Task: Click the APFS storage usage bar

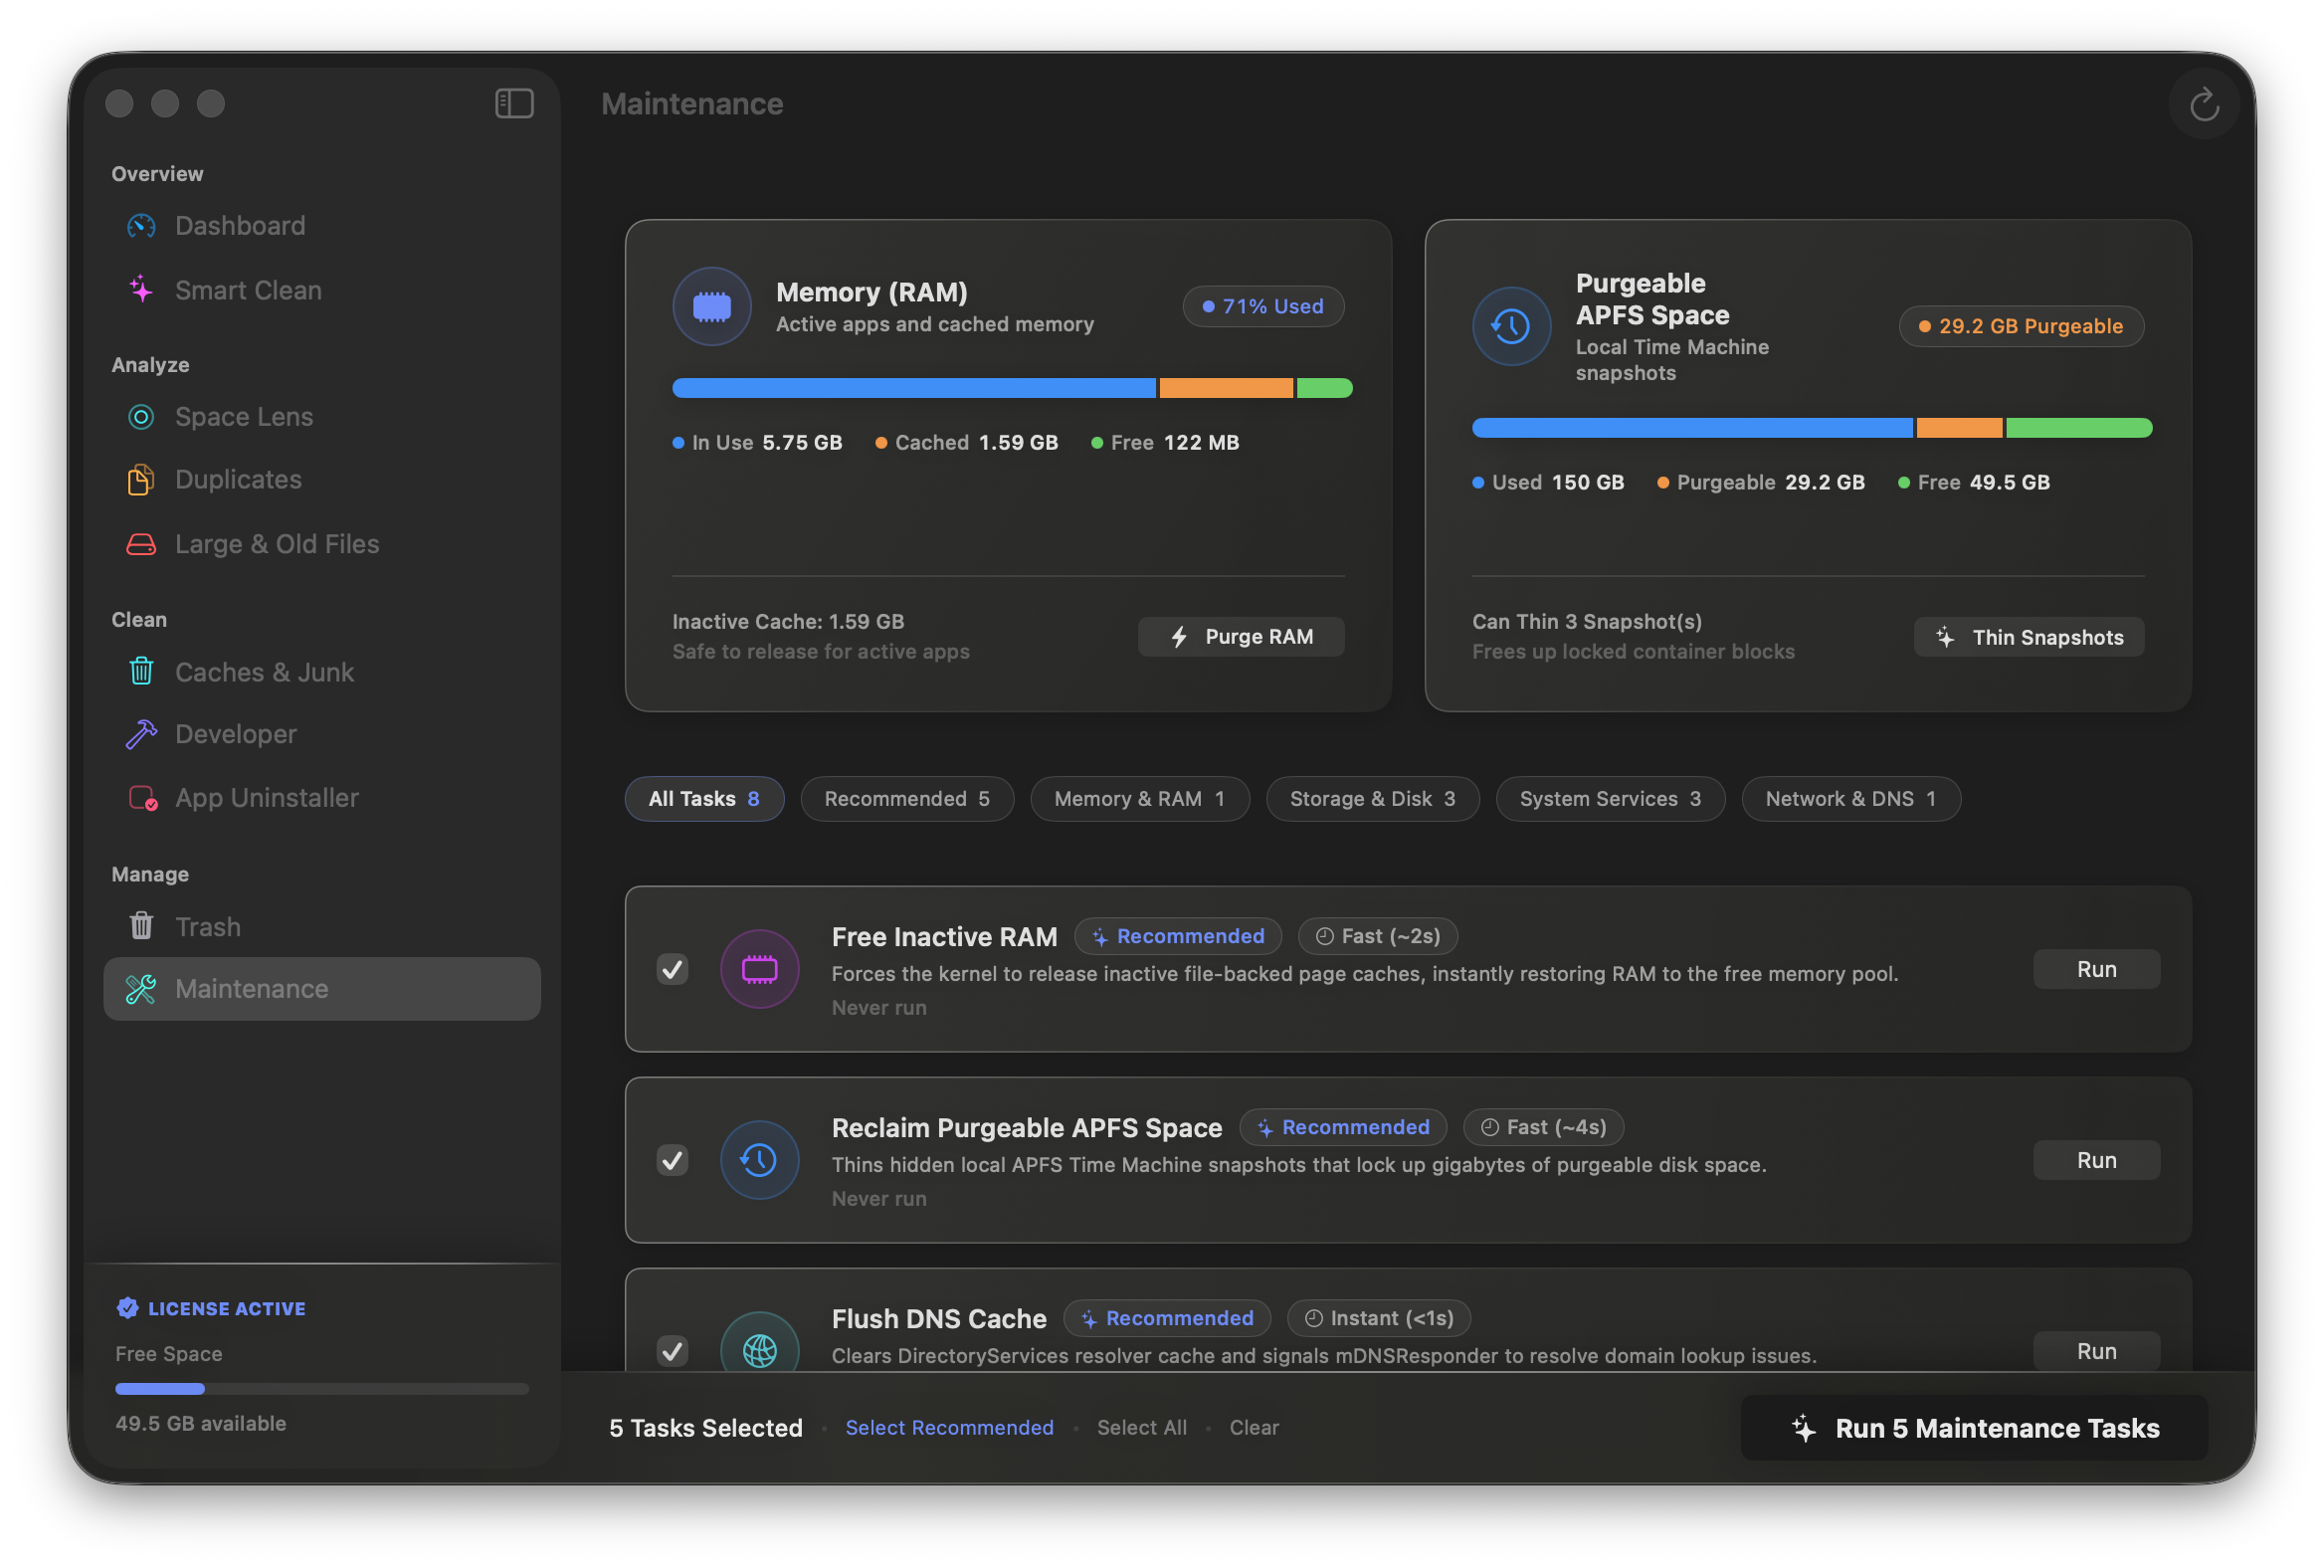Action: tap(1812, 428)
